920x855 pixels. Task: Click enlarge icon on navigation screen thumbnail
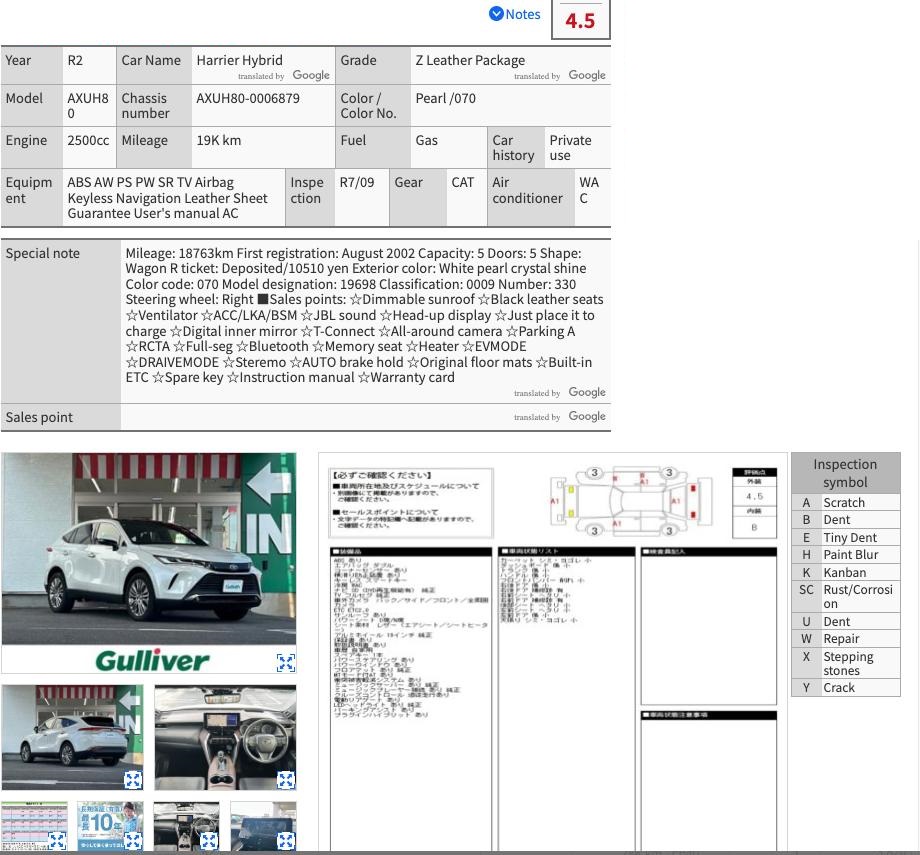point(285,841)
